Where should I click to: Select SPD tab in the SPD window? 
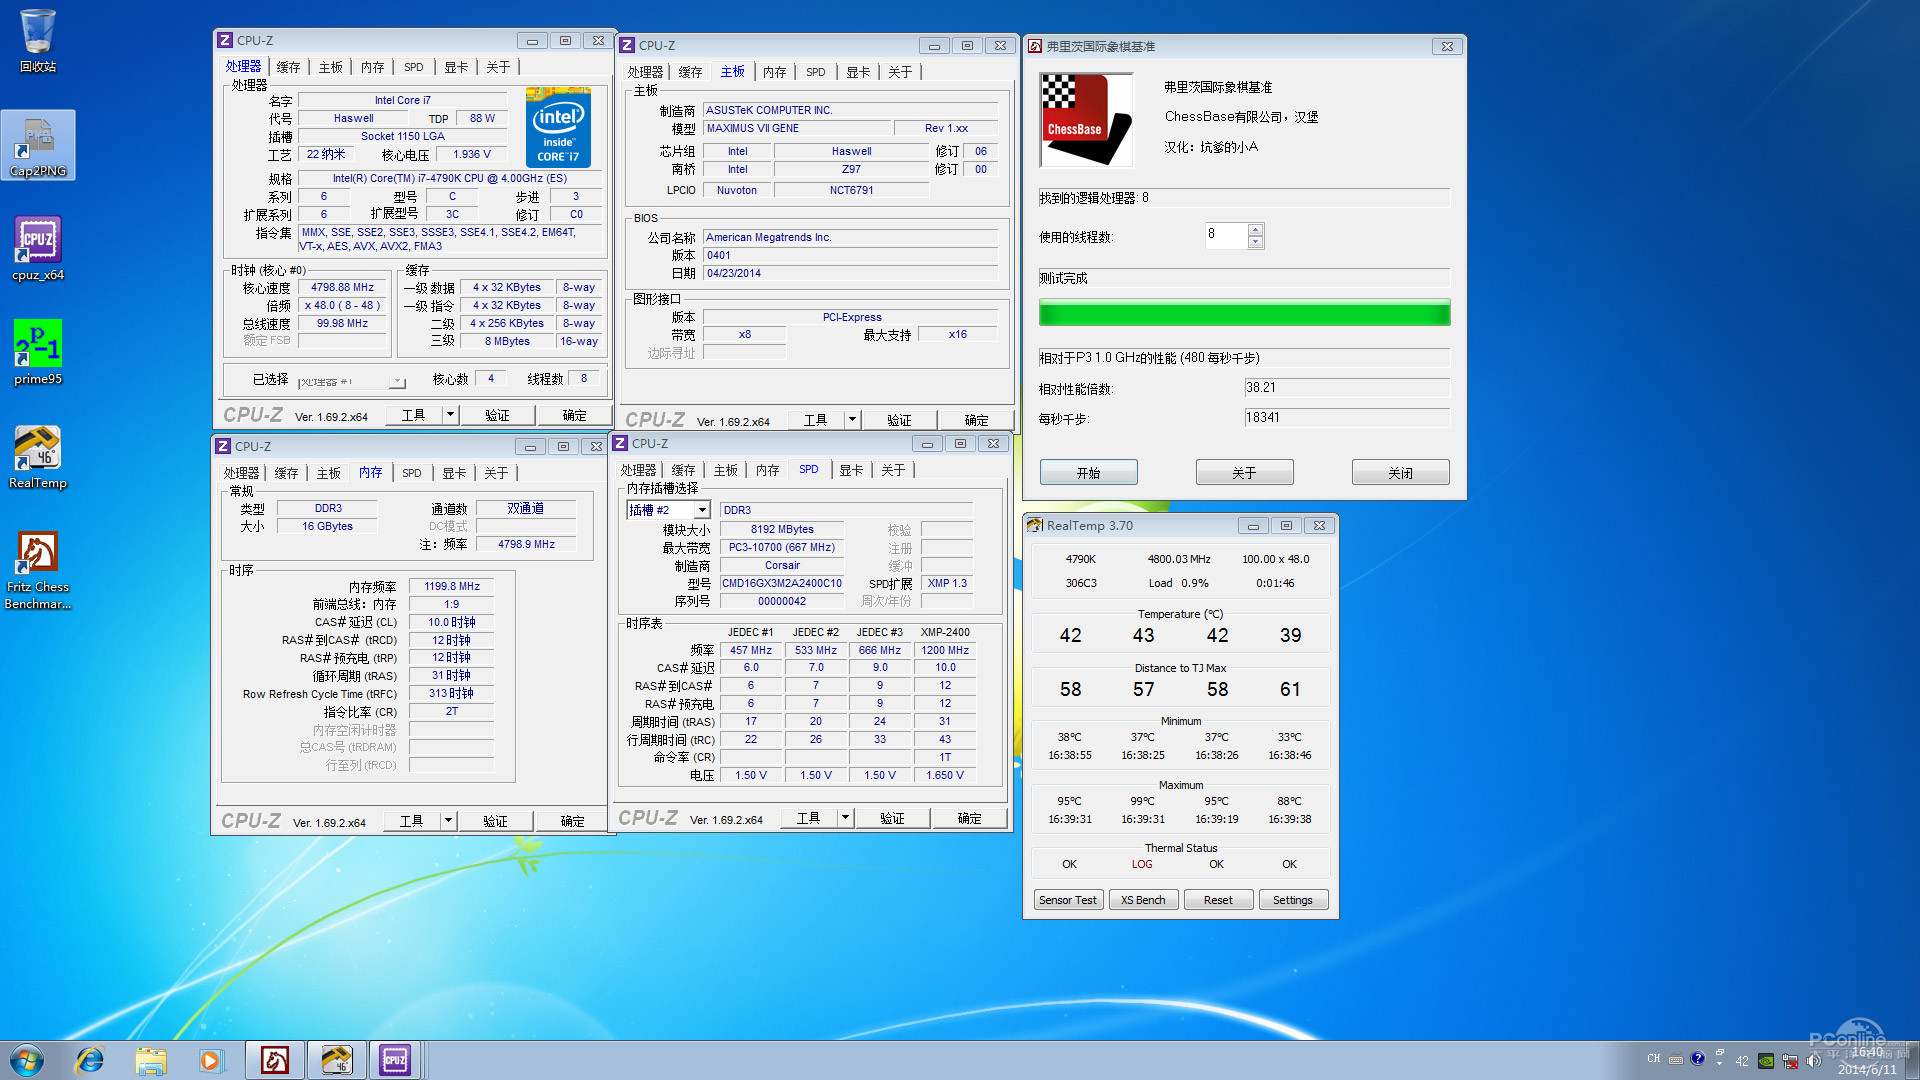pyautogui.click(x=809, y=470)
